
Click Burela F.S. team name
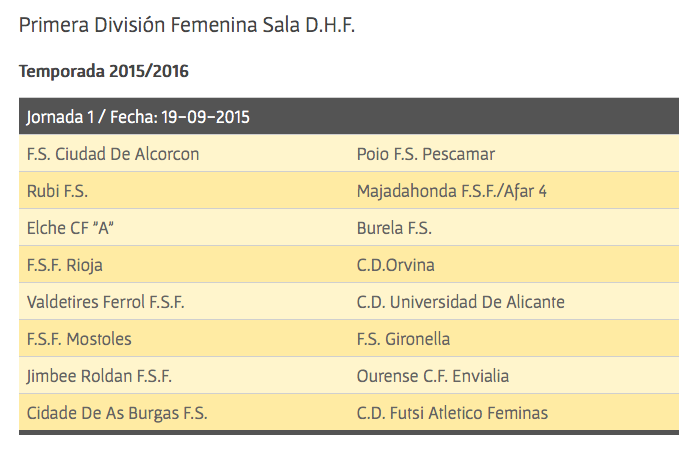[x=394, y=228]
